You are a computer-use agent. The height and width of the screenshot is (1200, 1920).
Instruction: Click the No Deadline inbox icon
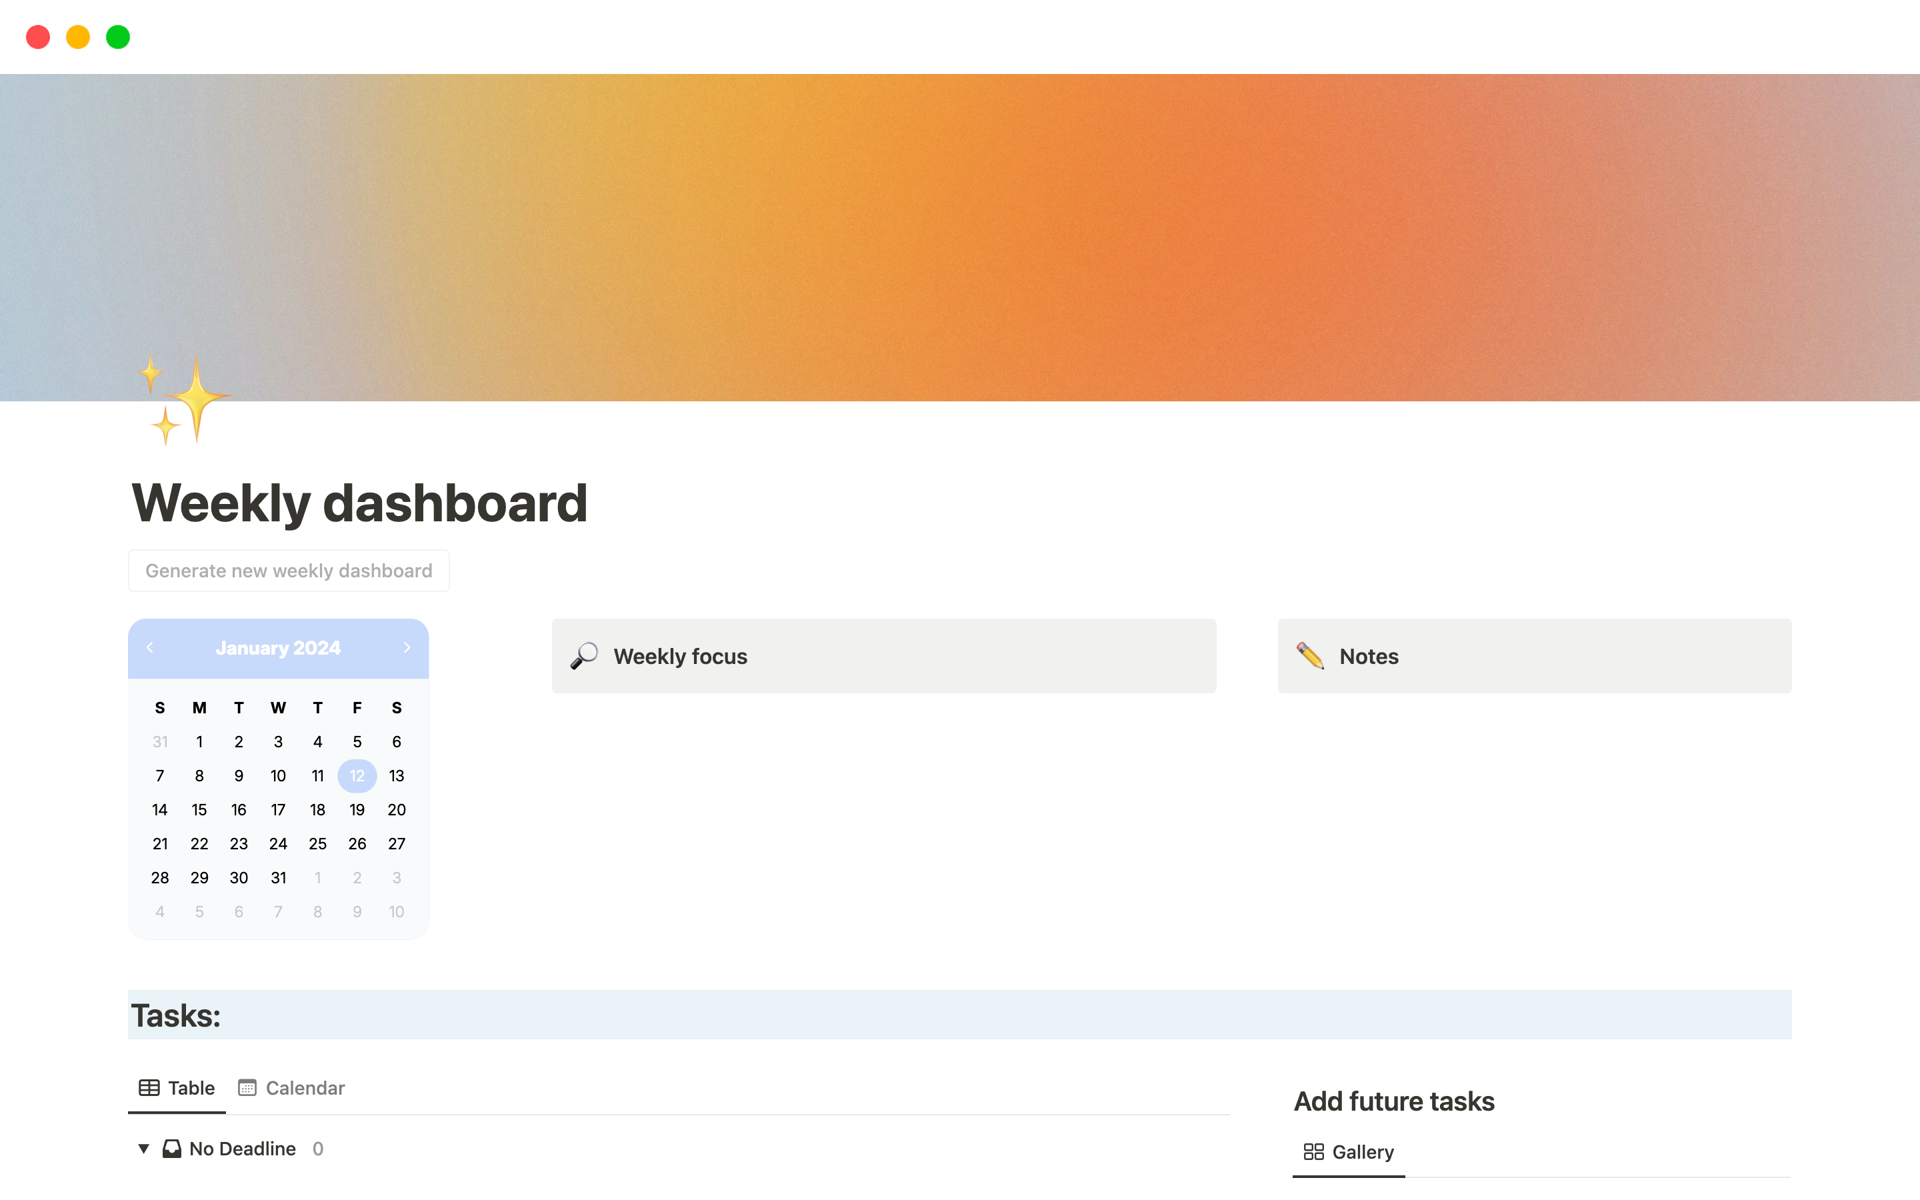click(x=171, y=1147)
